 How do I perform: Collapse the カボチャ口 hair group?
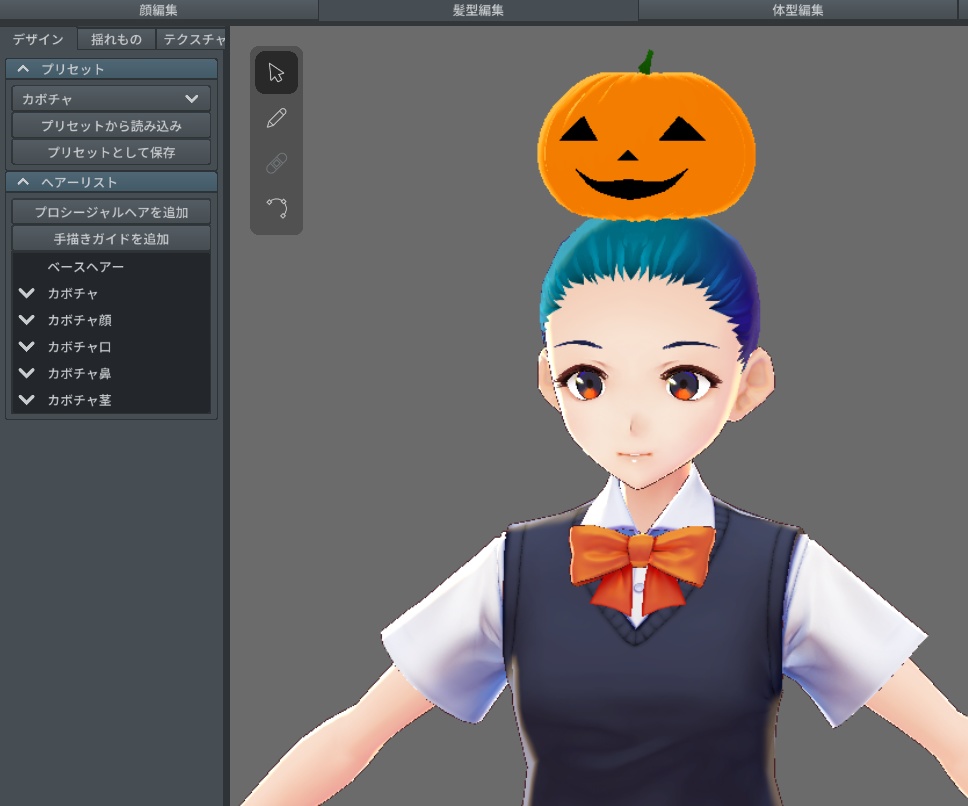point(26,346)
